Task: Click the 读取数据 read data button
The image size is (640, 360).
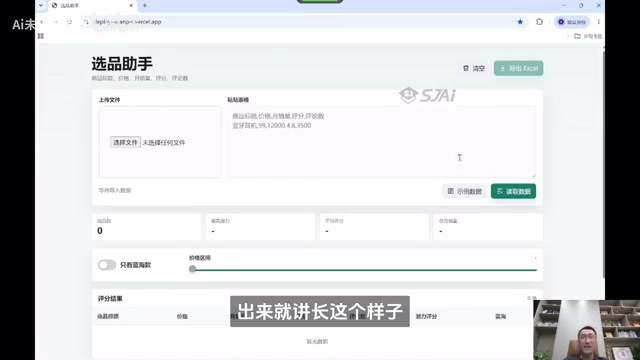Action: (x=513, y=191)
